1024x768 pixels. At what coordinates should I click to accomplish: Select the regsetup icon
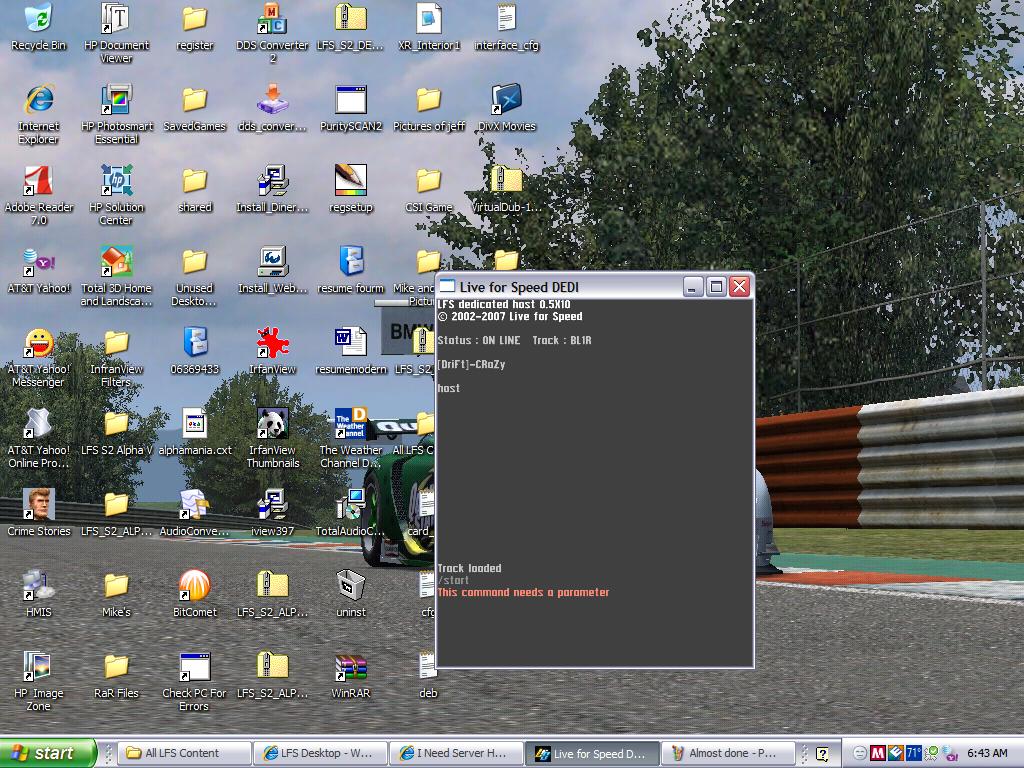tap(351, 180)
